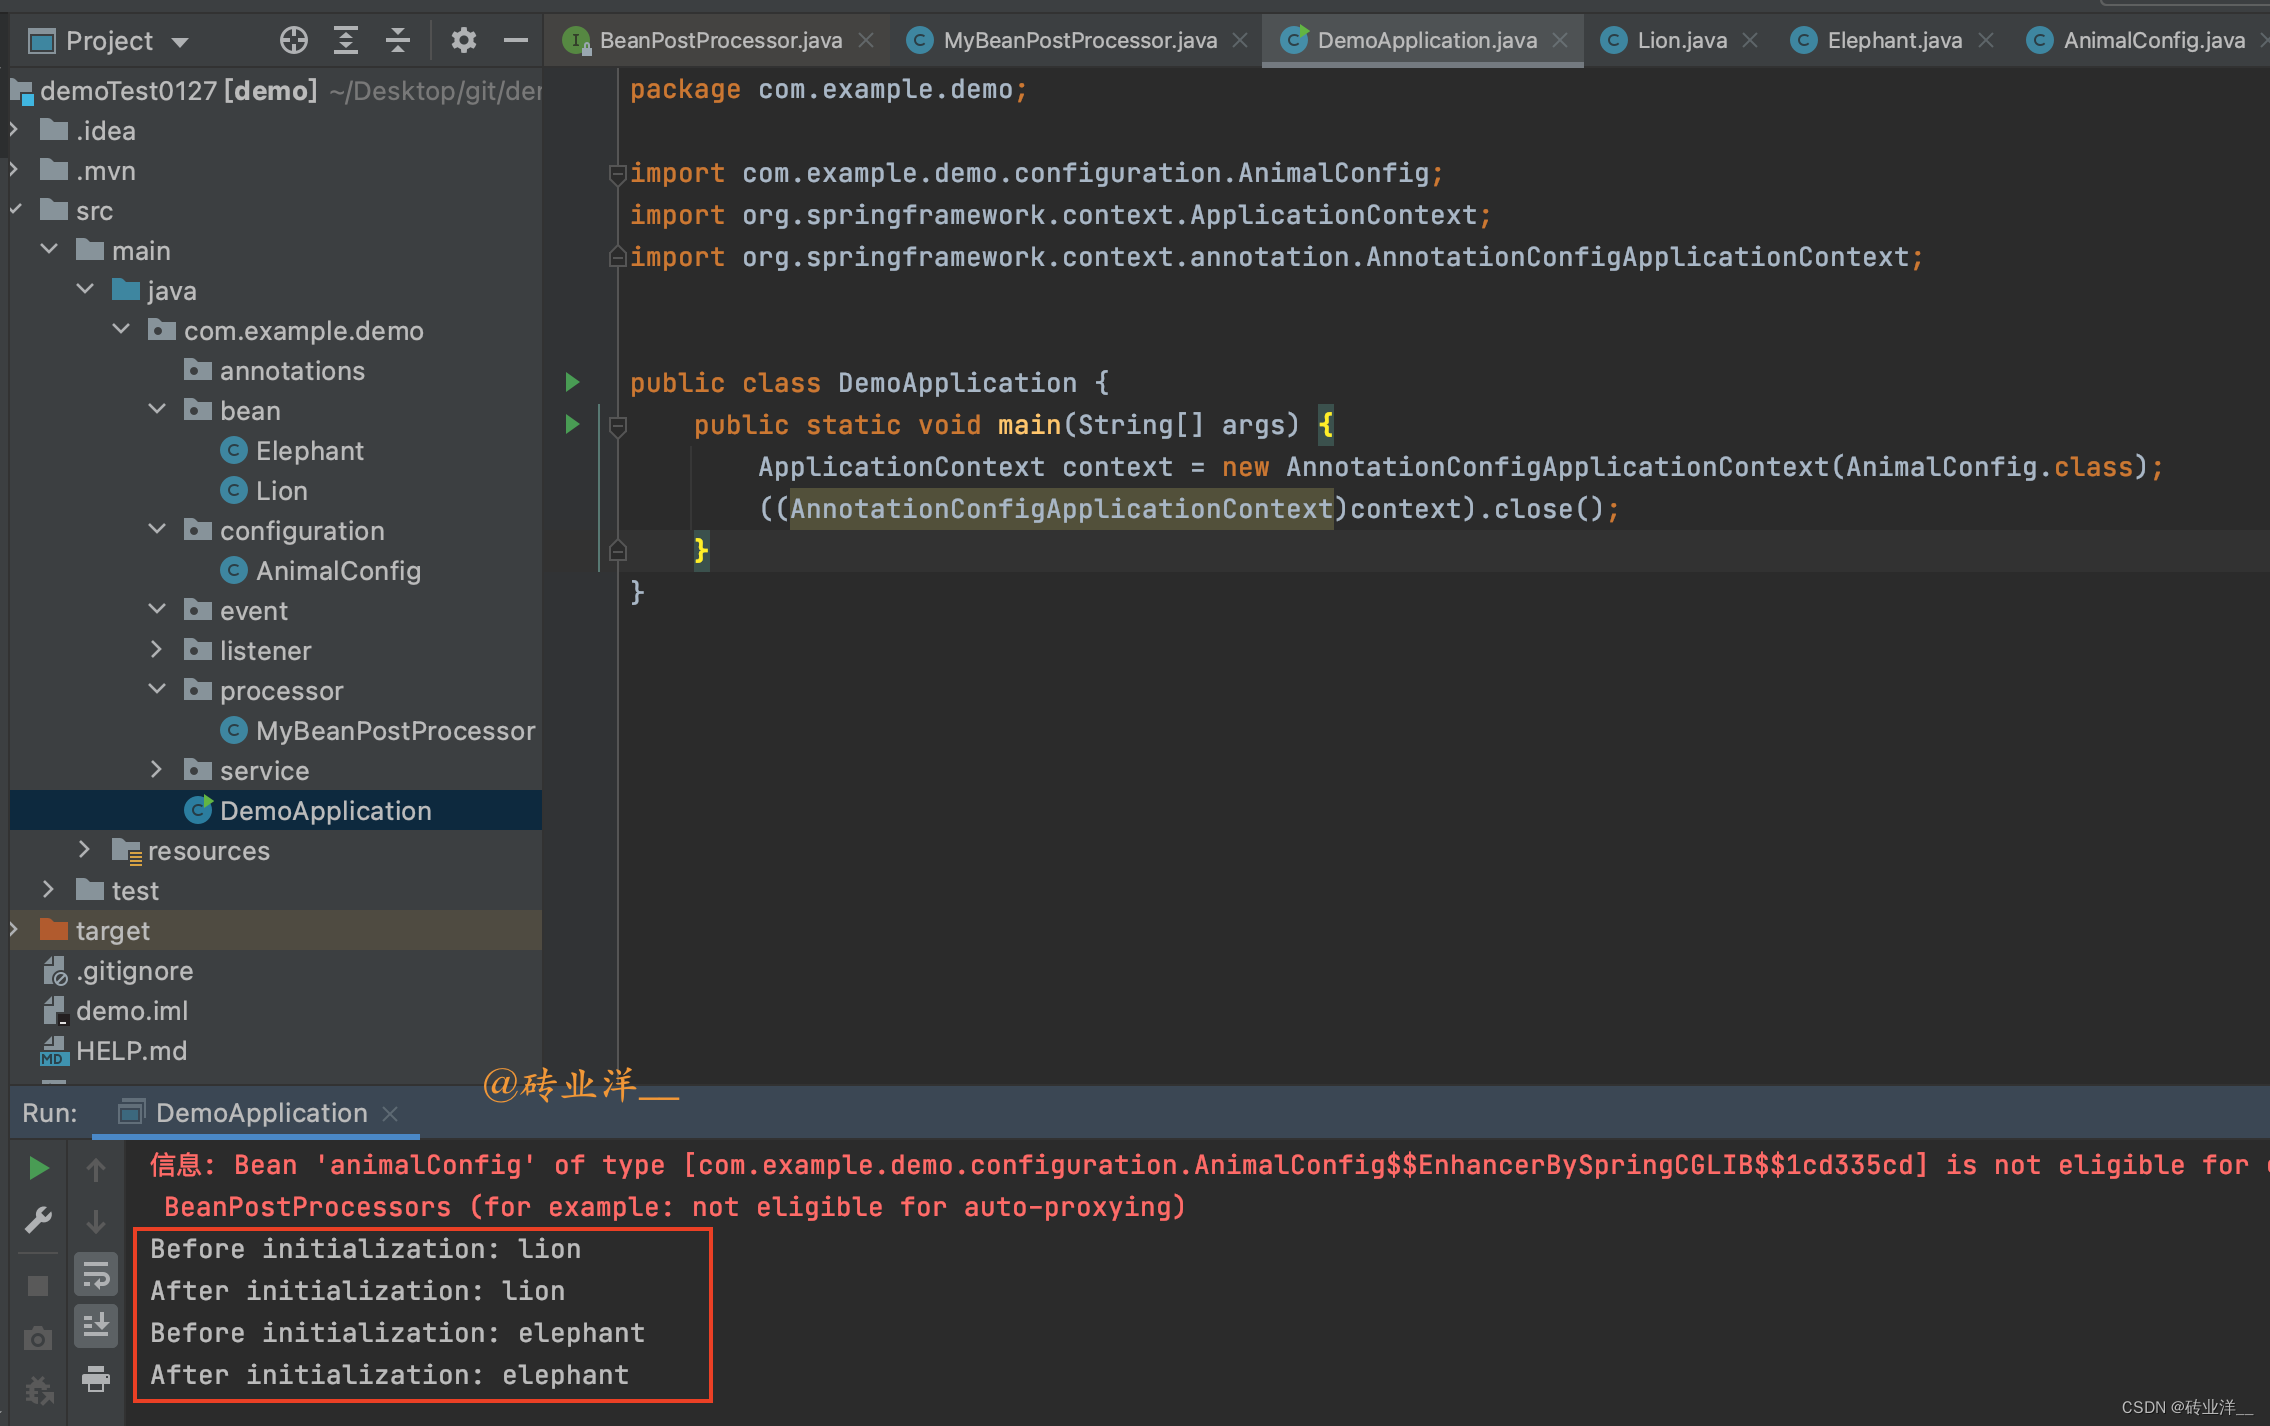
Task: Close the DemoApplication run tab
Action: tap(390, 1113)
